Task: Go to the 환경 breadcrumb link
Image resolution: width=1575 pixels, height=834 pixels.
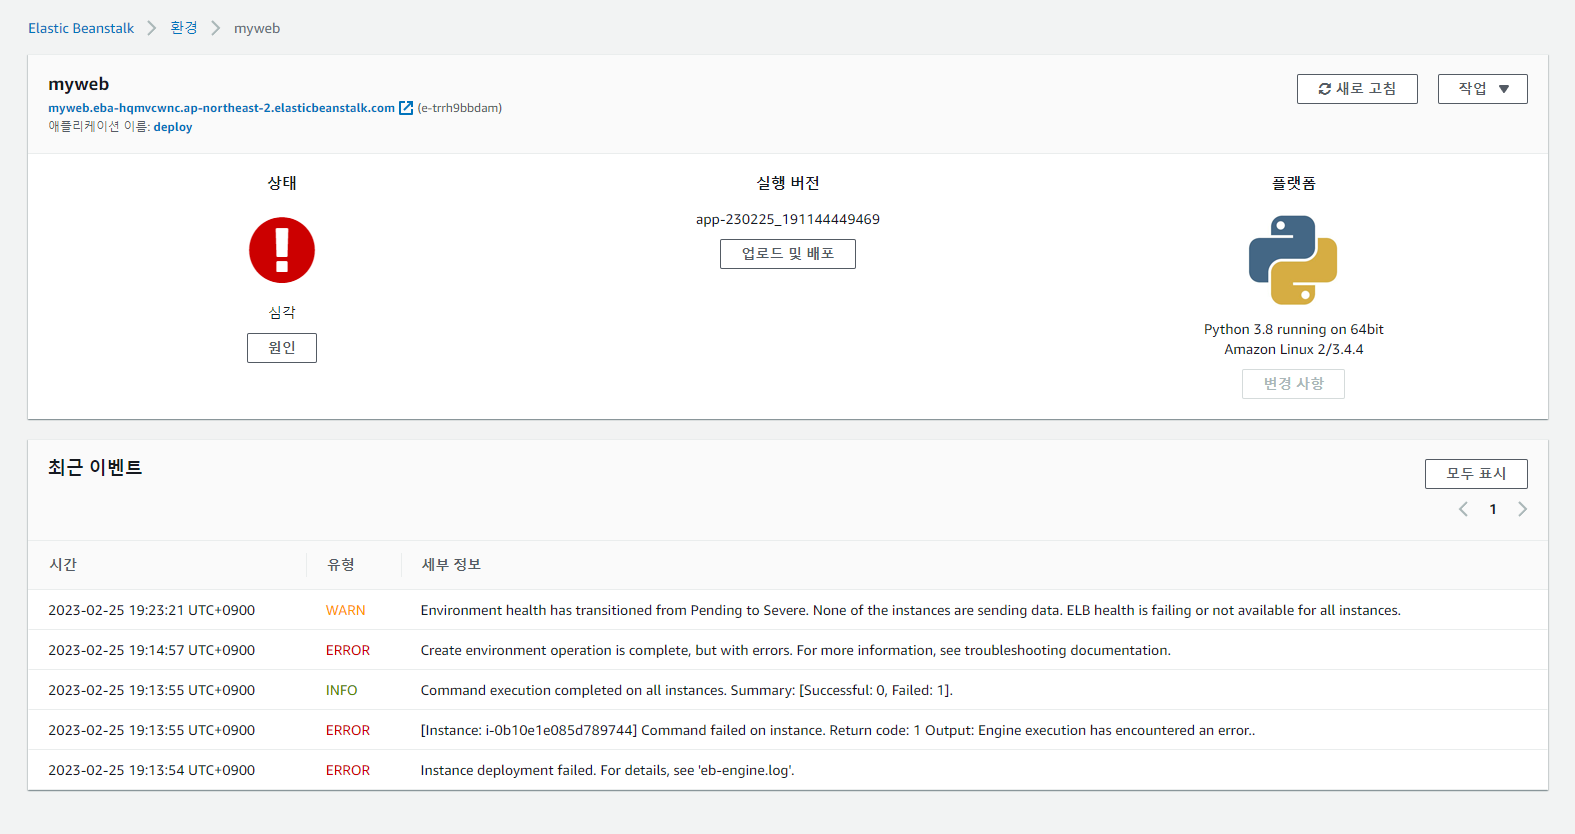Action: [184, 28]
